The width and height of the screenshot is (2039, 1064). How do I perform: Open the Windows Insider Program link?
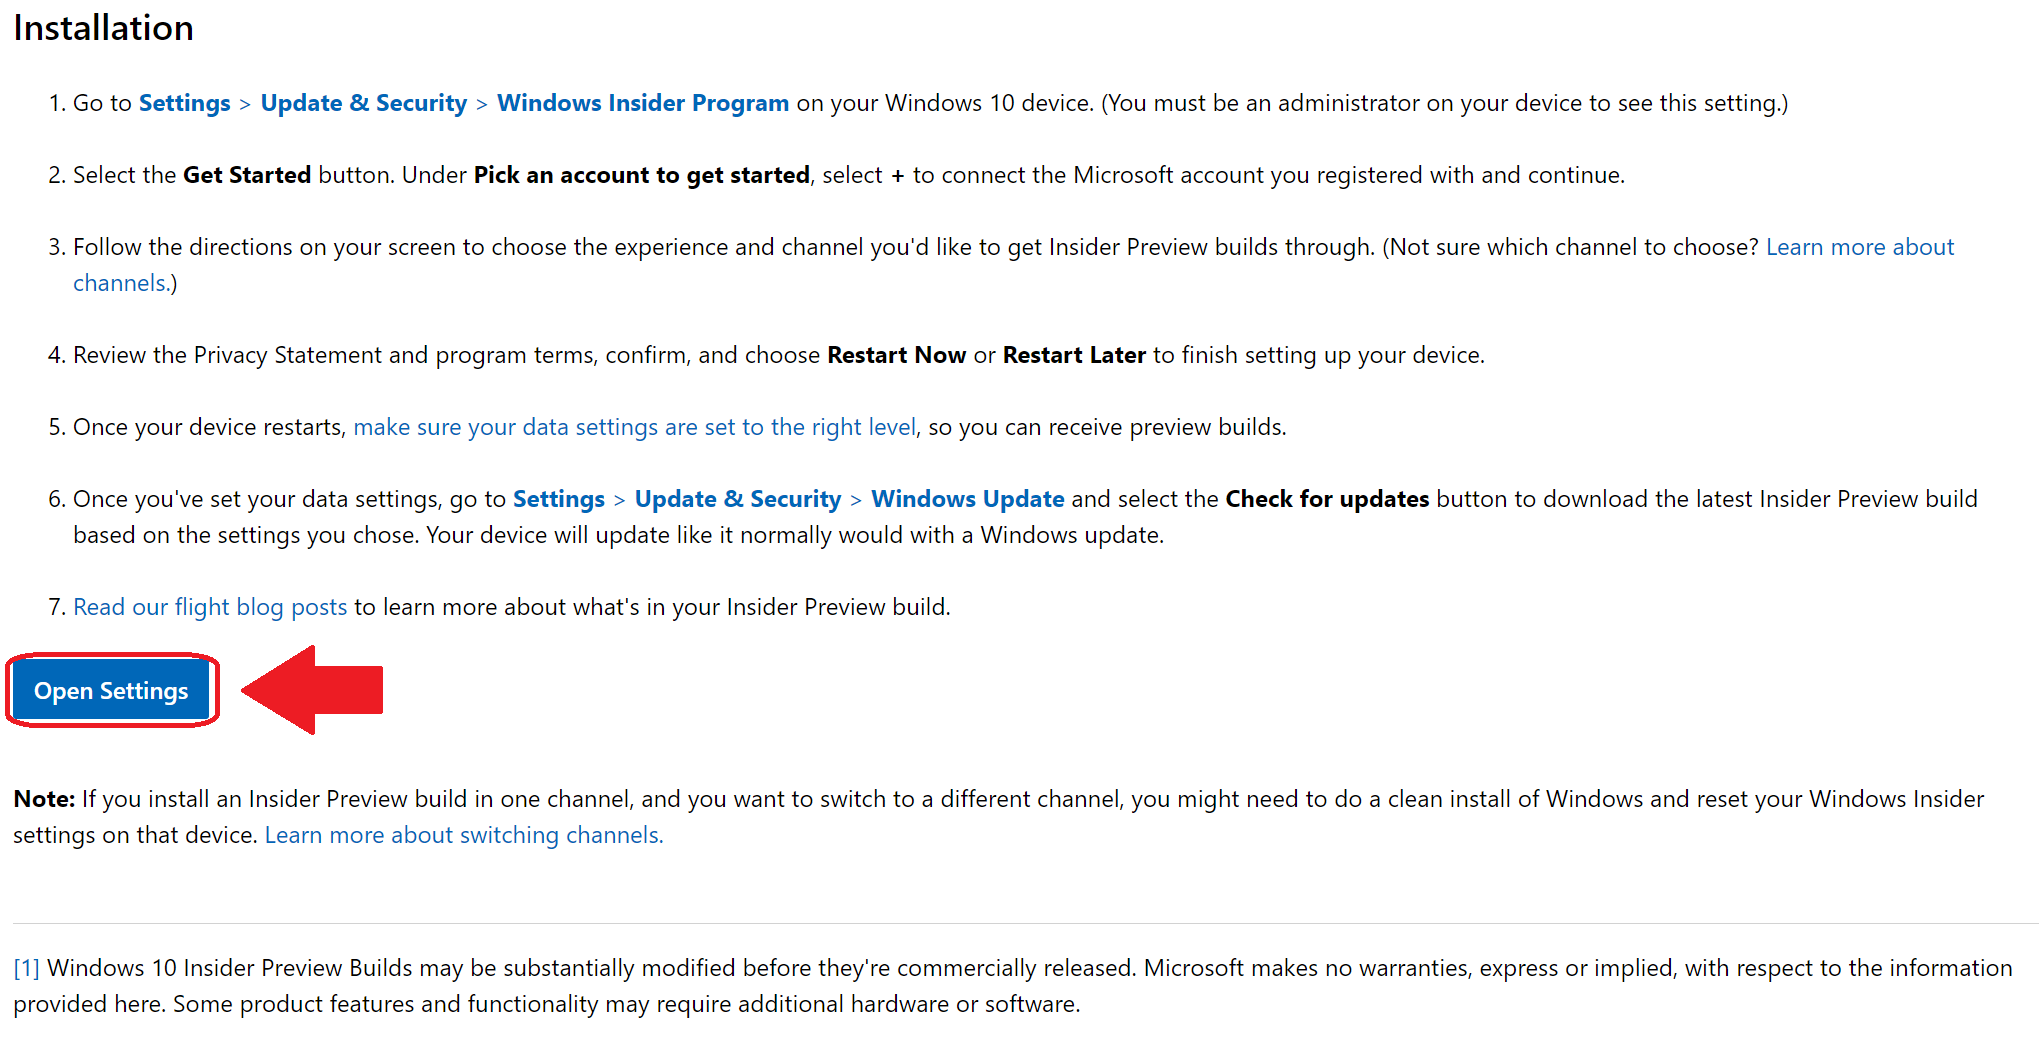click(643, 103)
